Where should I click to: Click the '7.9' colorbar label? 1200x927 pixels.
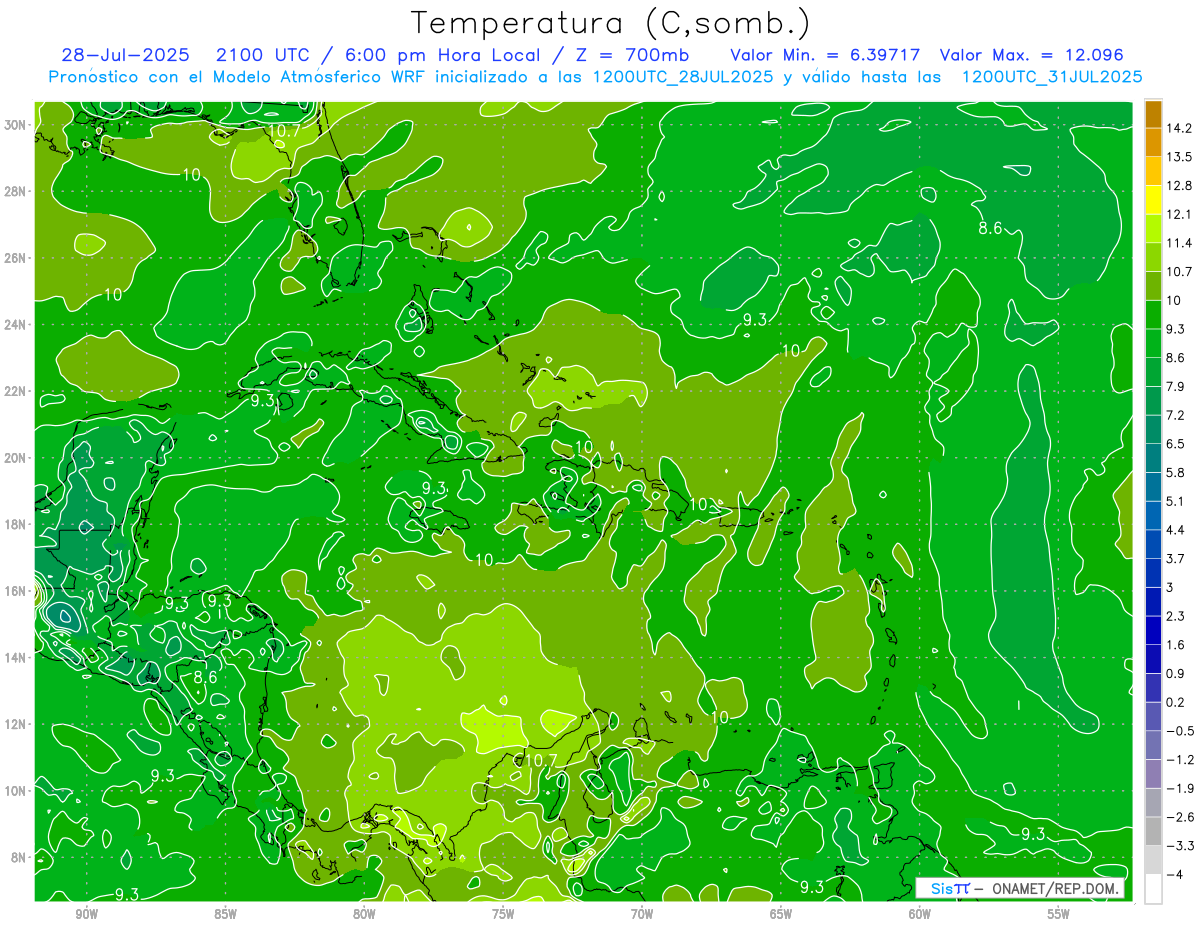[1177, 387]
